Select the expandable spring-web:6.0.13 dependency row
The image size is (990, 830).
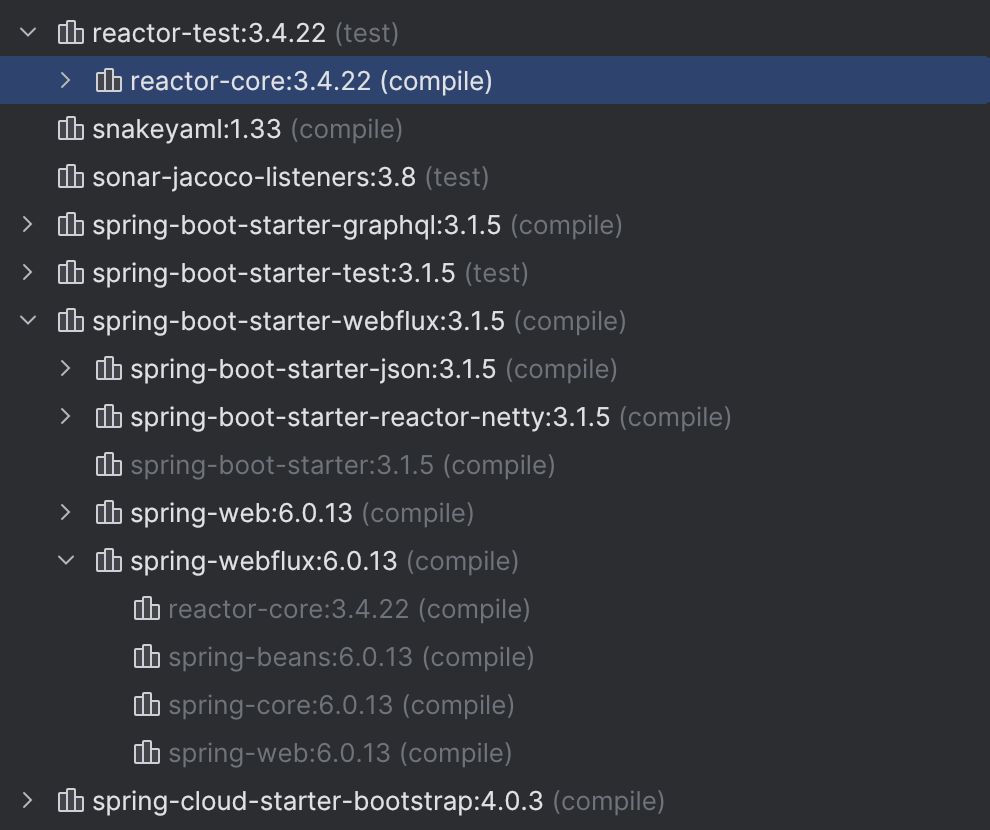point(241,513)
